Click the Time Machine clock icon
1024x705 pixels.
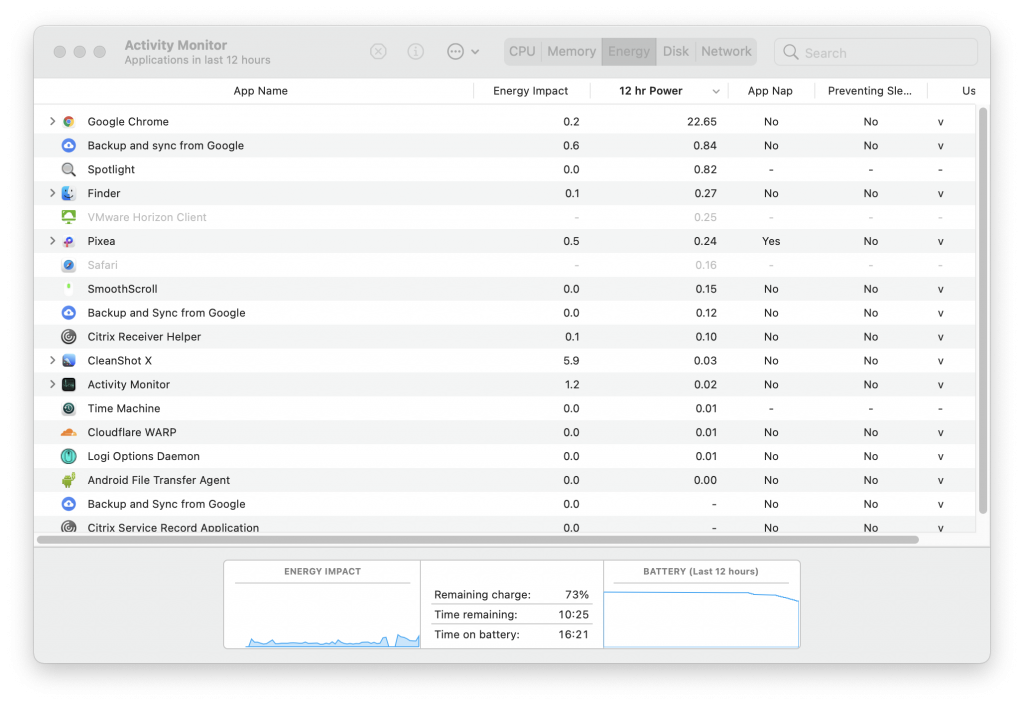click(x=69, y=409)
